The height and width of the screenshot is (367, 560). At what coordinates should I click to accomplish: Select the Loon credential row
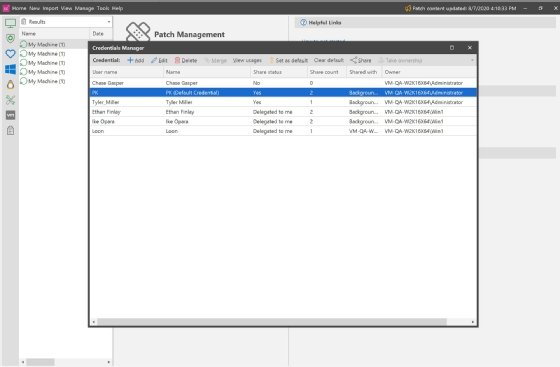283,131
